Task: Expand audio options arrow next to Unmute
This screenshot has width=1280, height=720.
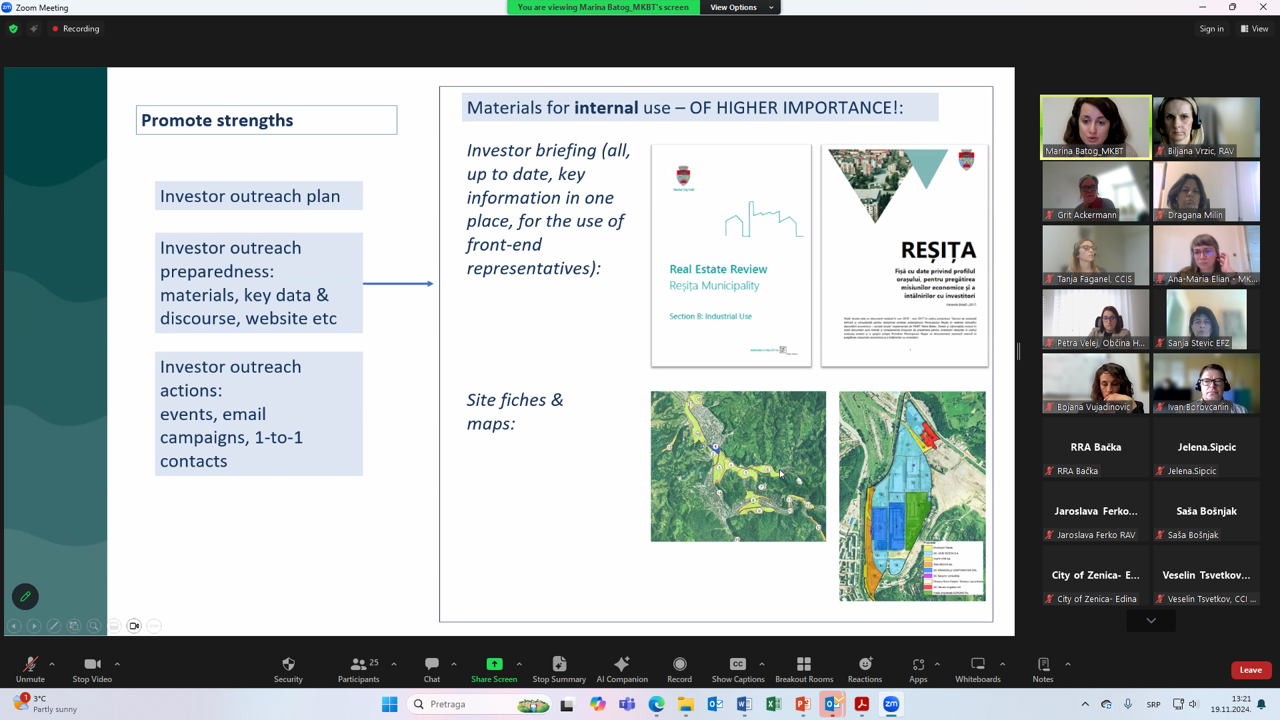Action: point(52,664)
